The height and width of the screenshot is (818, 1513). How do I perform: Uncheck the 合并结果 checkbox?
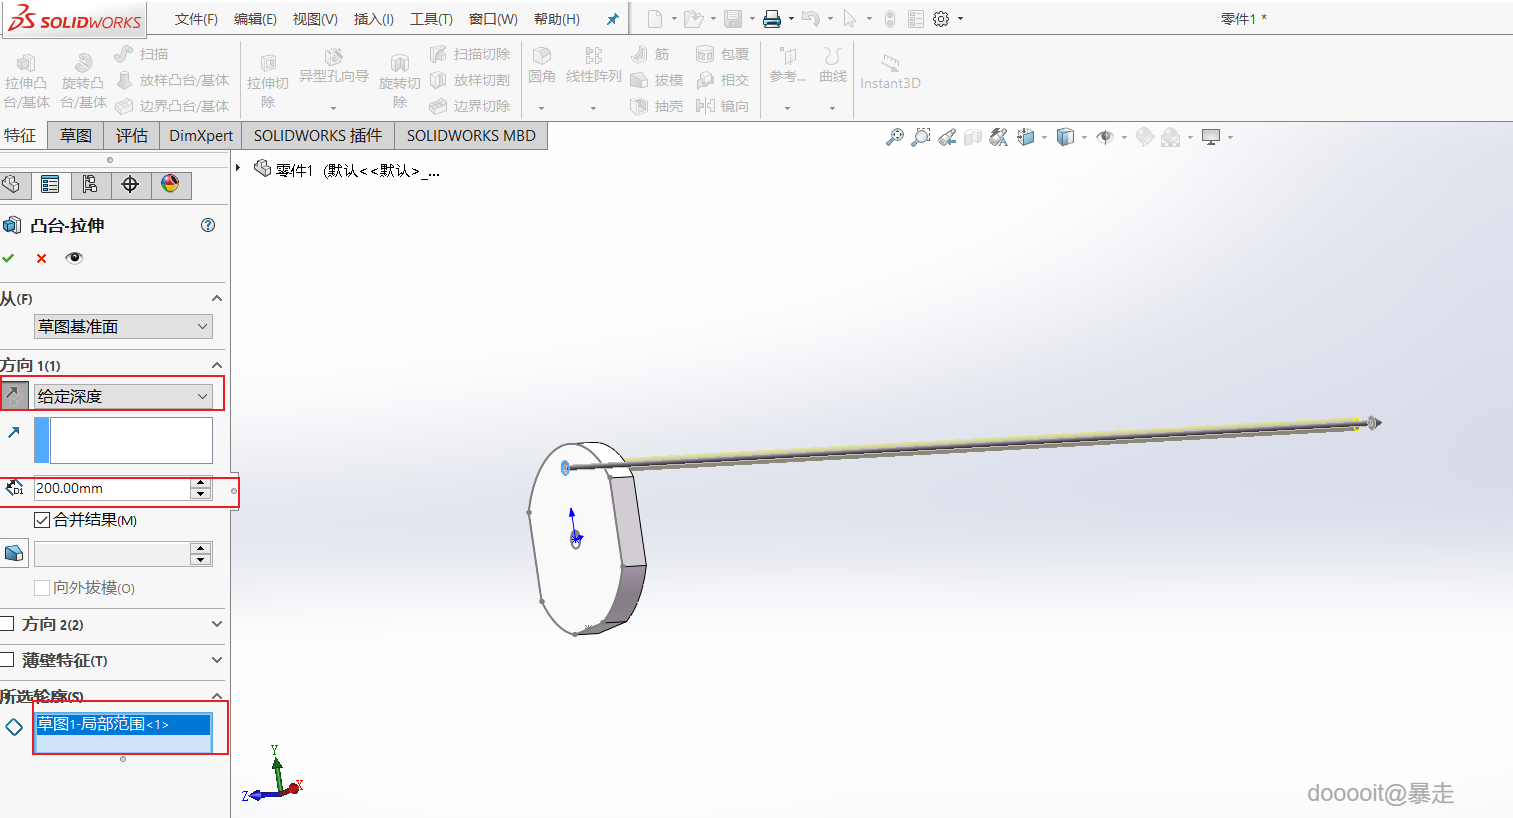pyautogui.click(x=42, y=520)
